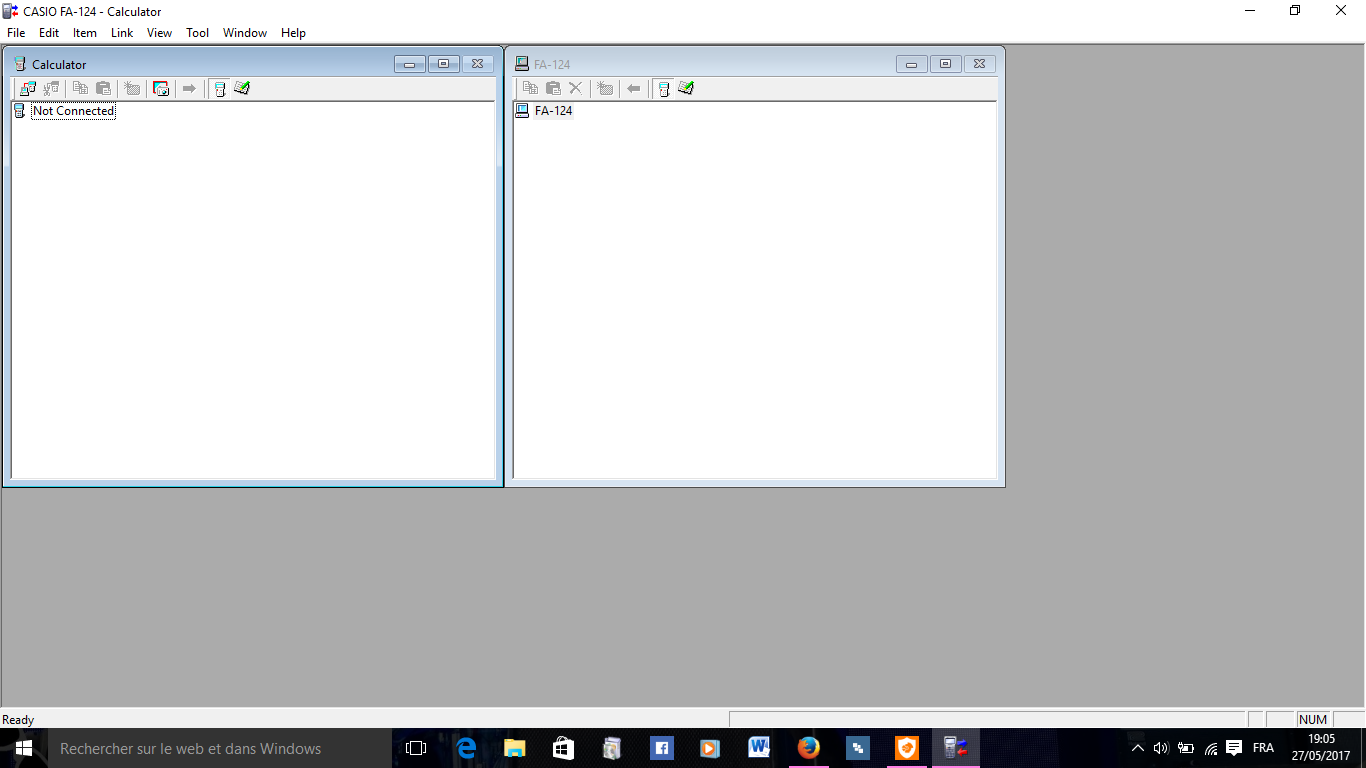Viewport: 1366px width, 768px height.
Task: Toggle calculator view icon in FA-124 toolbar
Action: click(x=663, y=89)
